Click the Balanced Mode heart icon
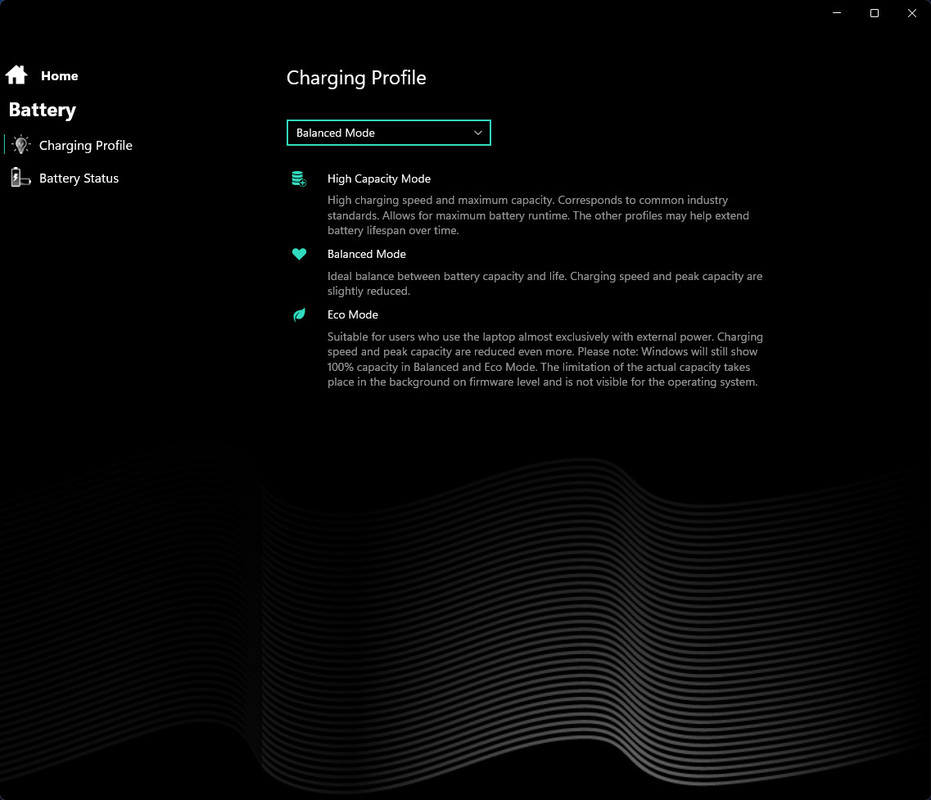Screen dimensions: 931x800 pos(299,254)
